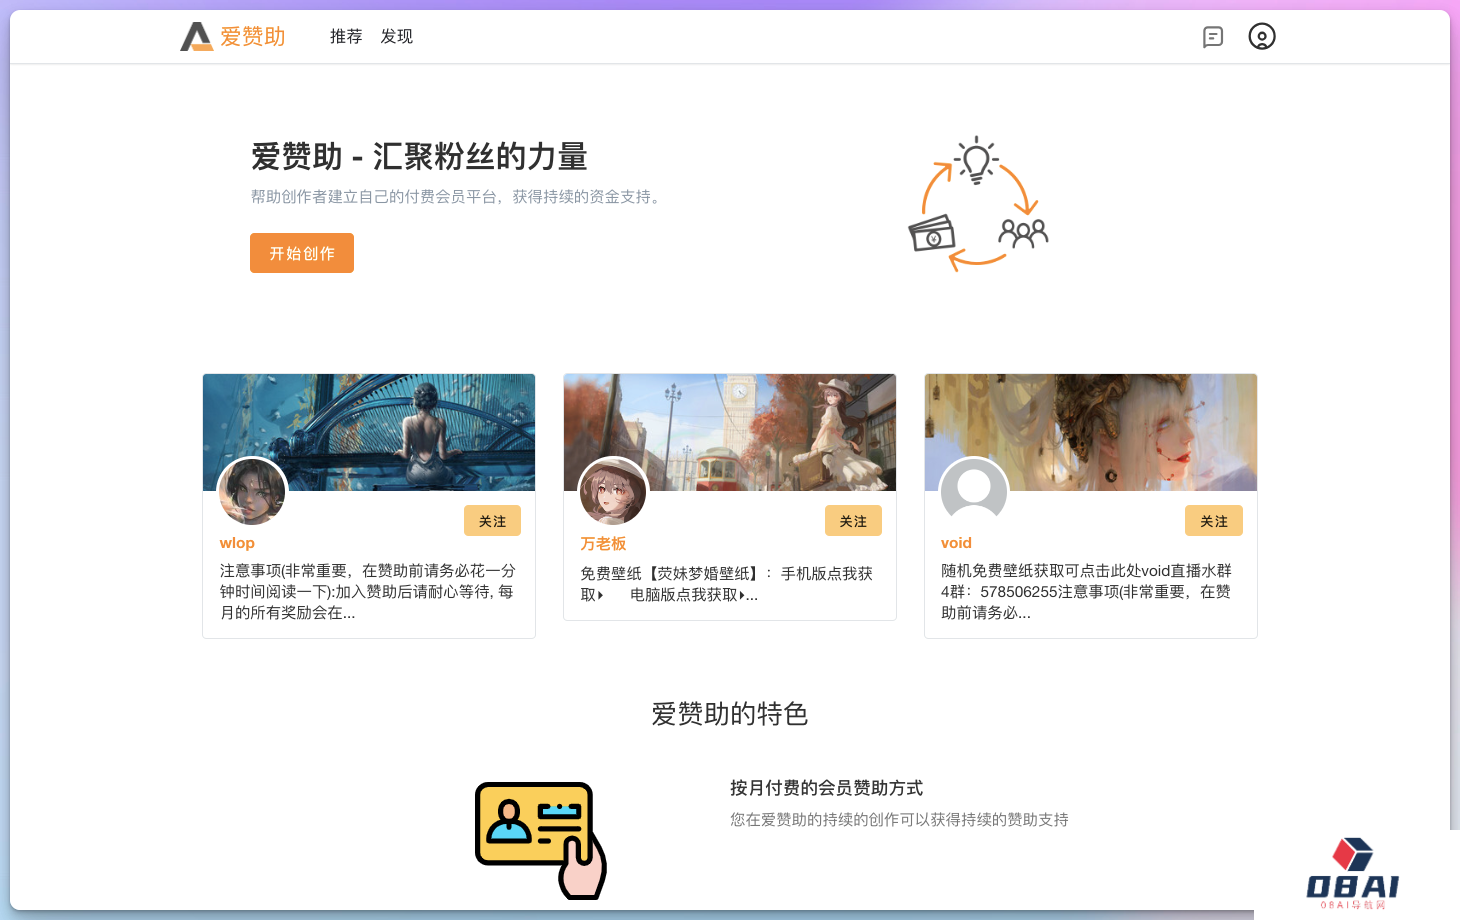This screenshot has width=1460, height=920.
Task: Open the wlop creator name link
Action: (x=237, y=543)
